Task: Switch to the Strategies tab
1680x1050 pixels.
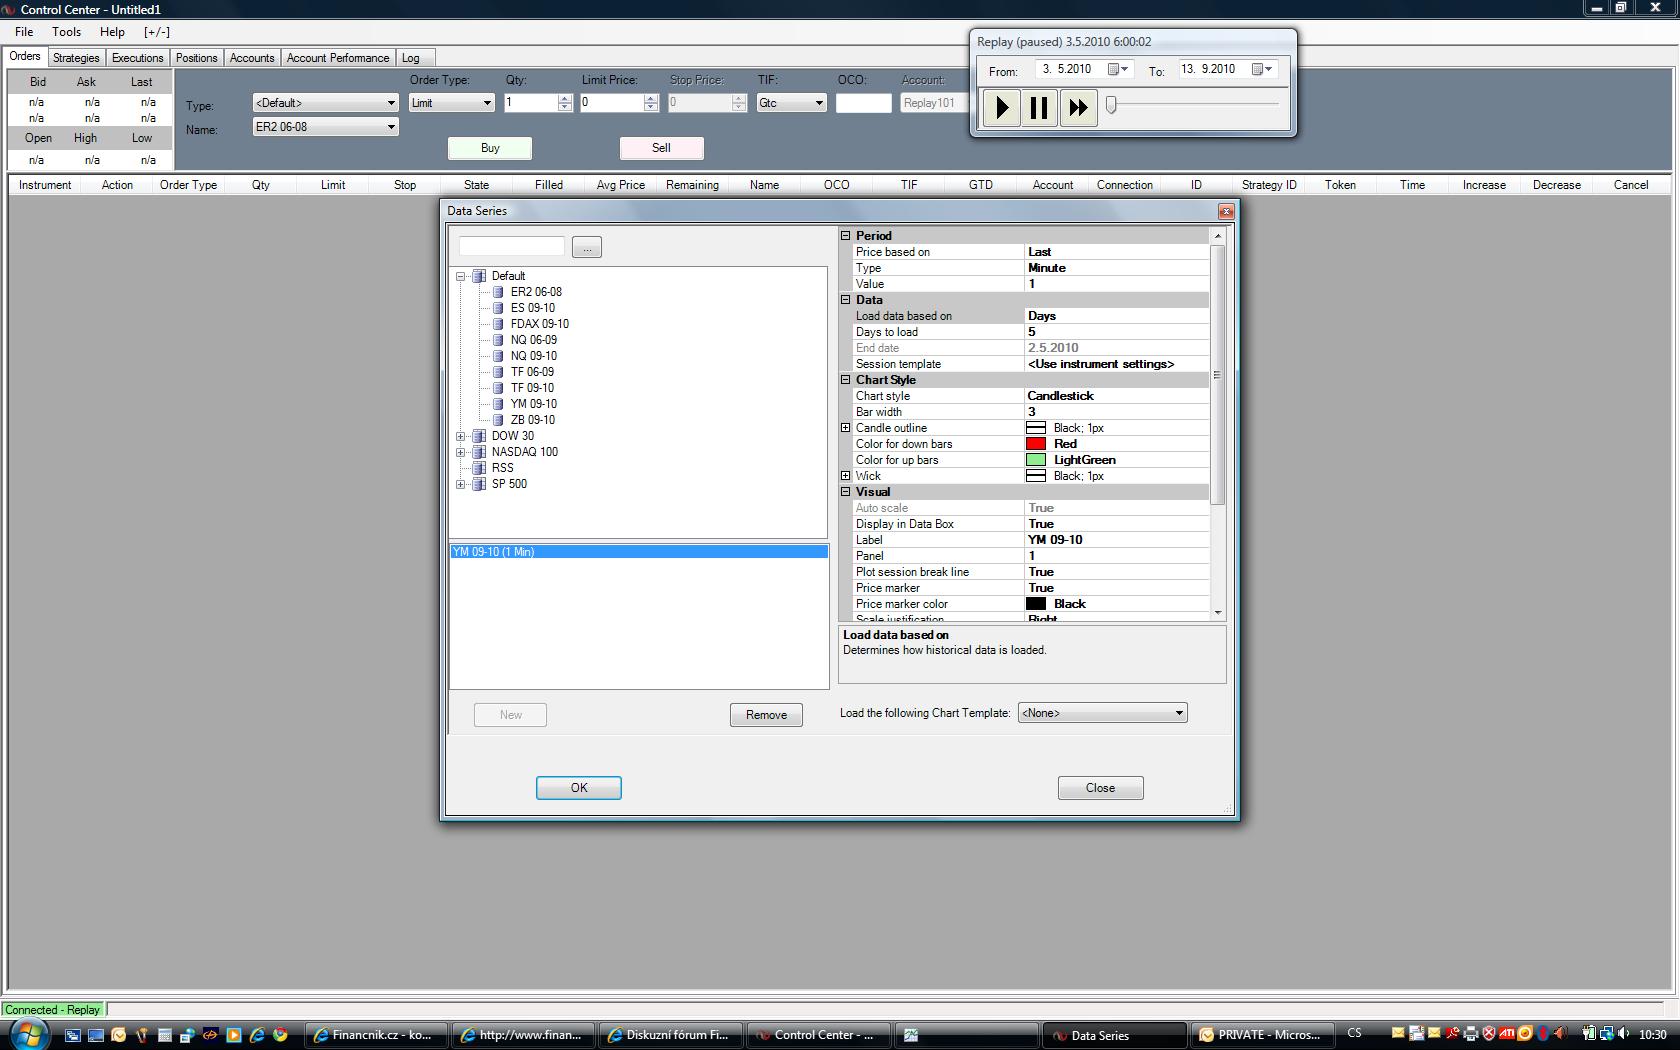Action: coord(76,58)
